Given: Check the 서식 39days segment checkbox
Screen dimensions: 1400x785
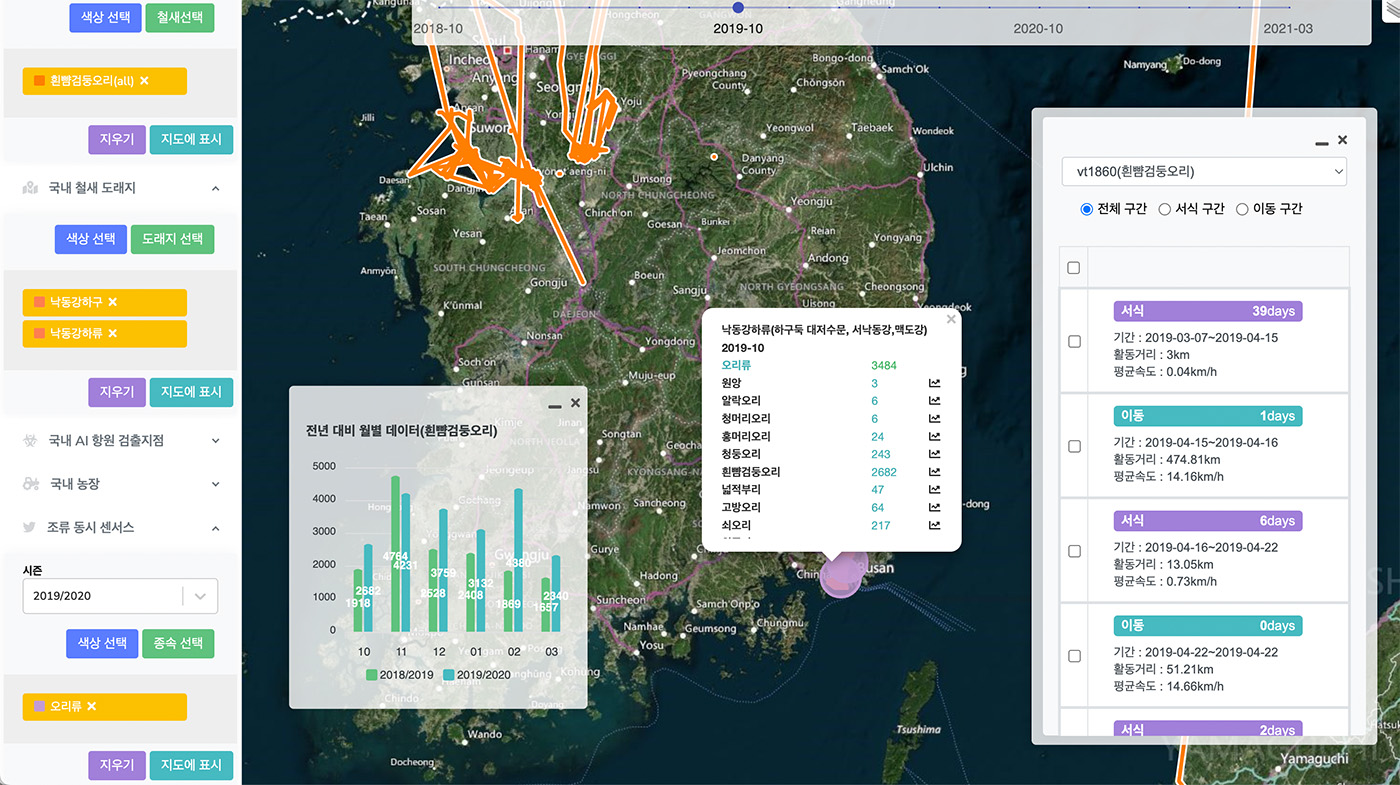Looking at the screenshot, I should click(1074, 341).
